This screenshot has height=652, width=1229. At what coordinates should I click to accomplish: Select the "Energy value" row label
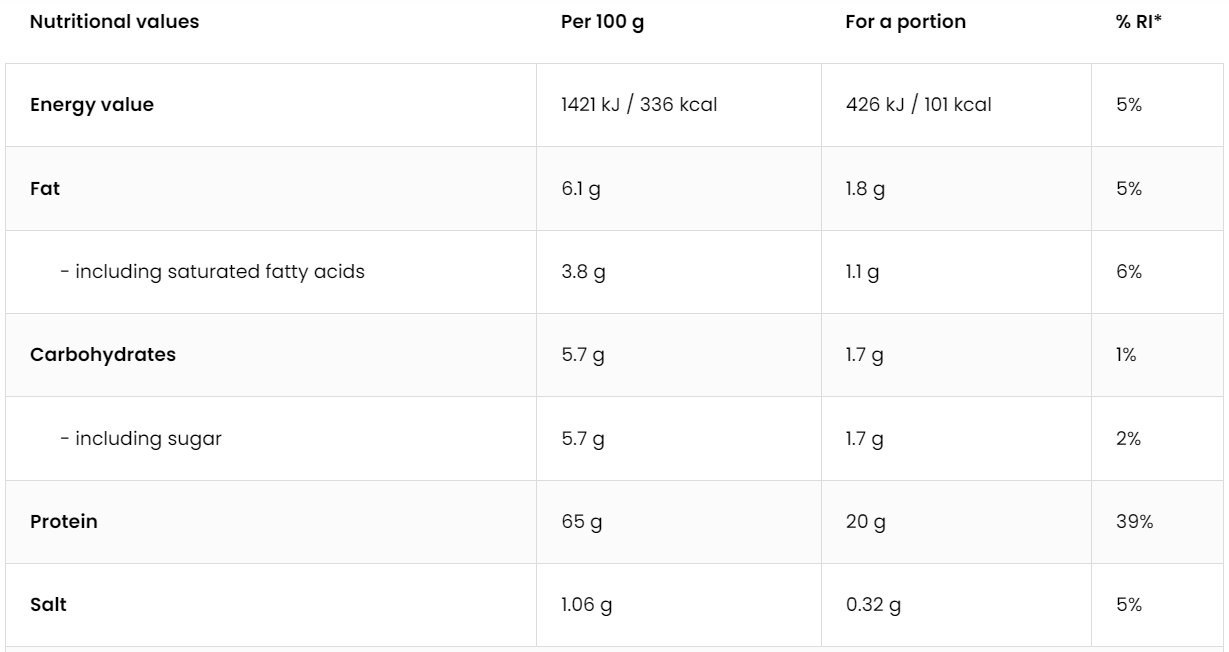(92, 105)
